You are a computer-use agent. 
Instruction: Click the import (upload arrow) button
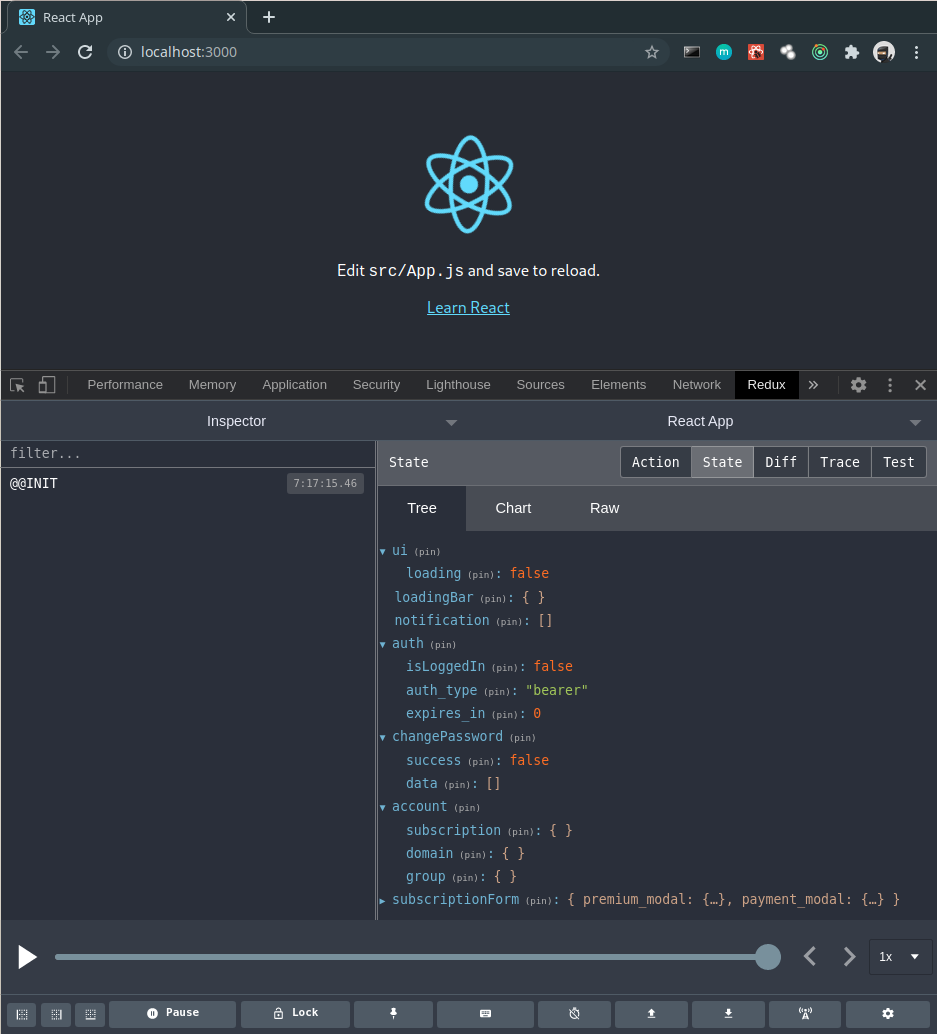pyautogui.click(x=651, y=1014)
